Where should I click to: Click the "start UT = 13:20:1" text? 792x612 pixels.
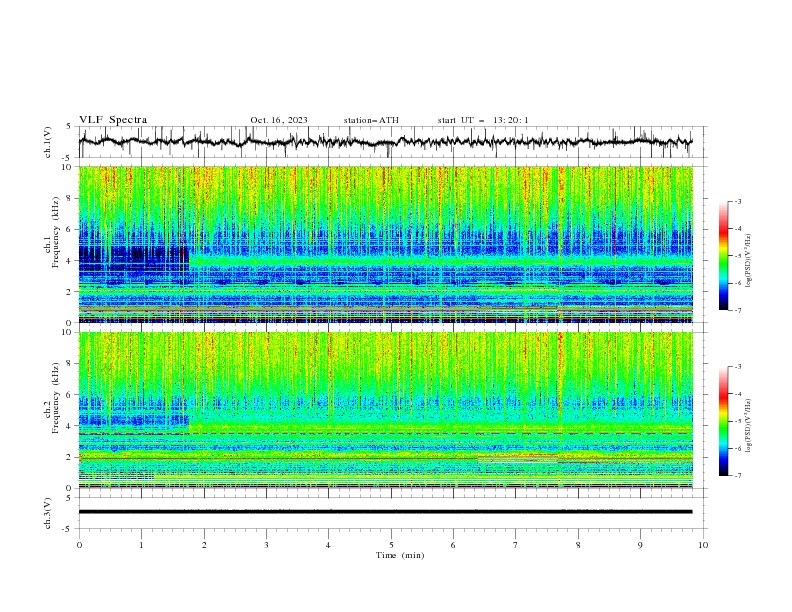click(483, 120)
